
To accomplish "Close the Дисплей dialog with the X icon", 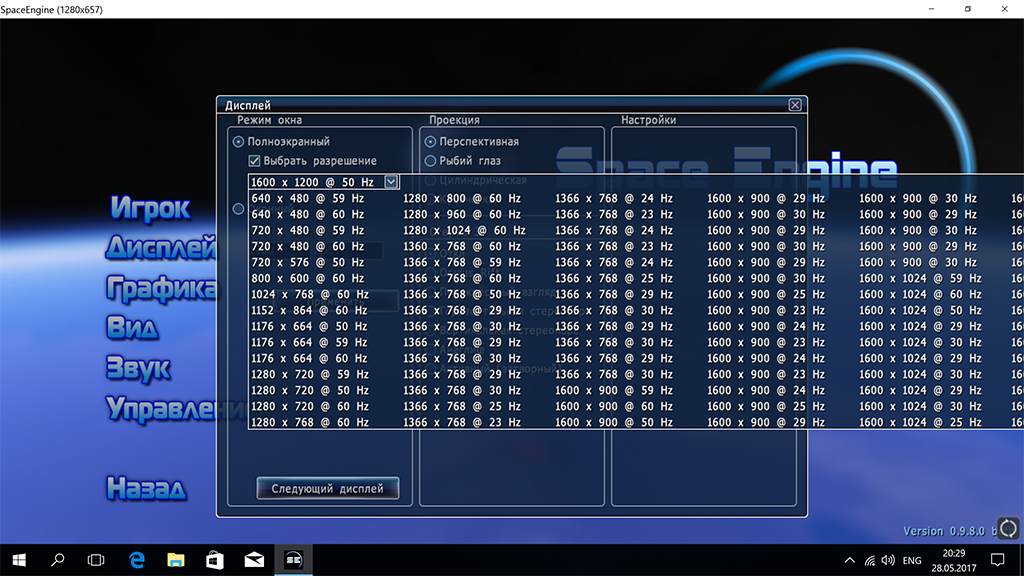I will point(795,104).
